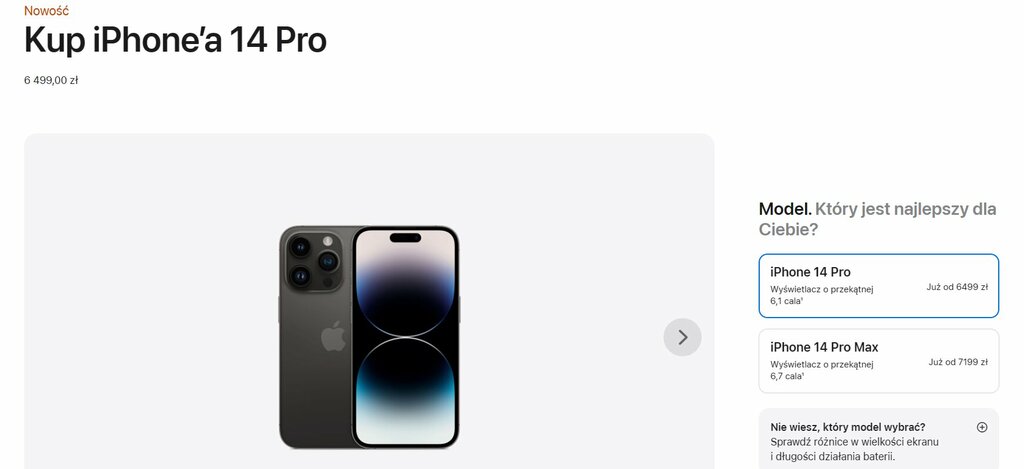This screenshot has width=1024, height=469.
Task: Click "Wyświetlacz o przekątnej 6,1 cala" description
Action: [822, 295]
